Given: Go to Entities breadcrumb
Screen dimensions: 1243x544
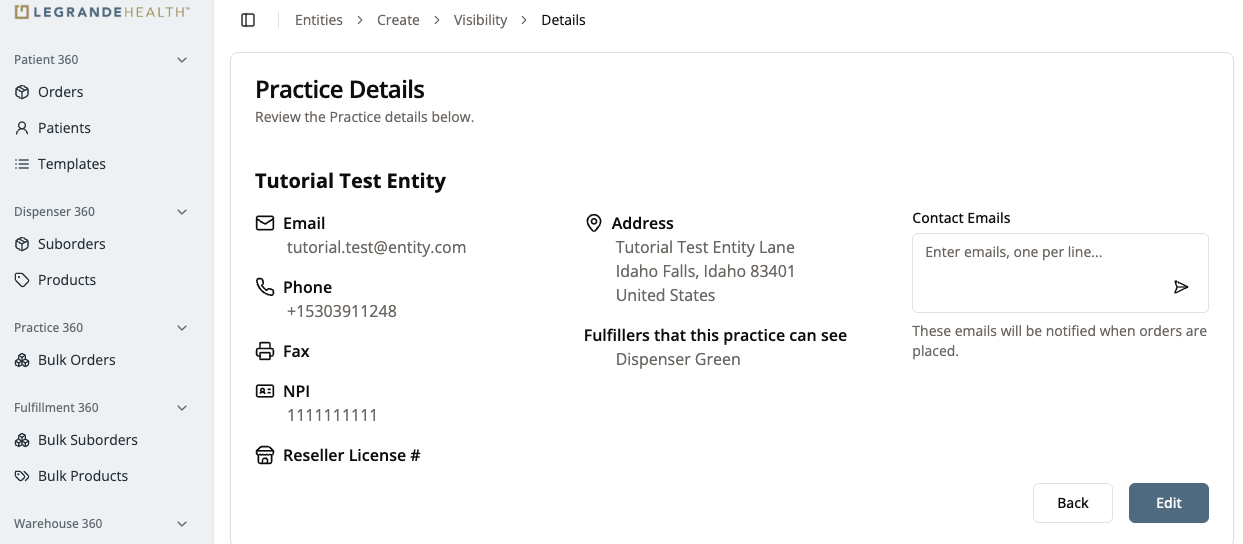Looking at the screenshot, I should [x=318, y=20].
